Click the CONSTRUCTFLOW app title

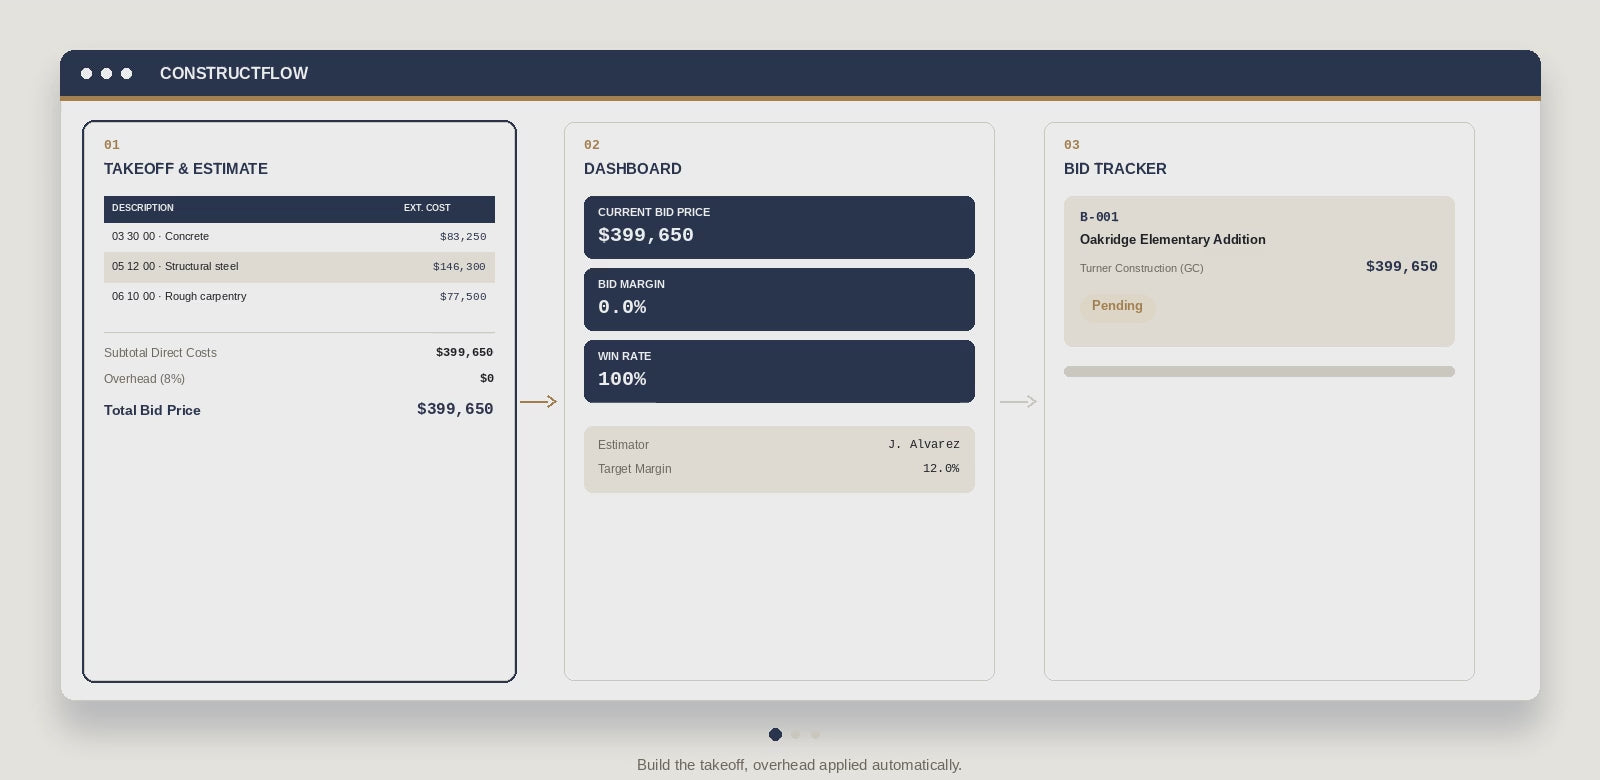pyautogui.click(x=234, y=73)
